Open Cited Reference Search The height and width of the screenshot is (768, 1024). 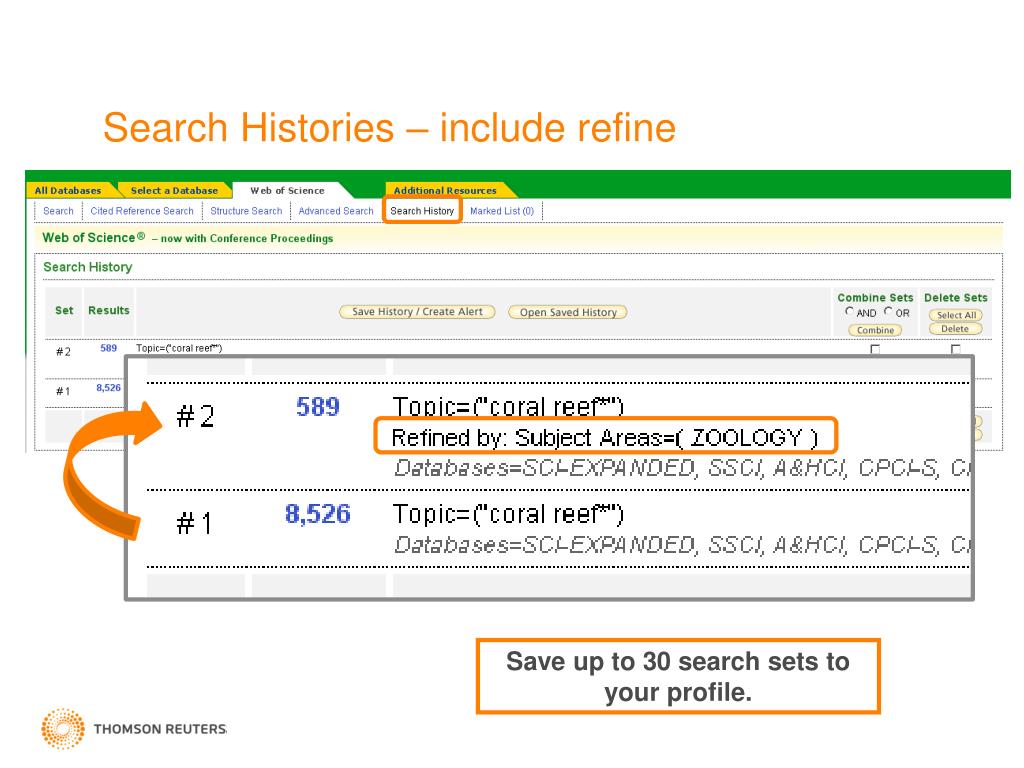(x=142, y=211)
